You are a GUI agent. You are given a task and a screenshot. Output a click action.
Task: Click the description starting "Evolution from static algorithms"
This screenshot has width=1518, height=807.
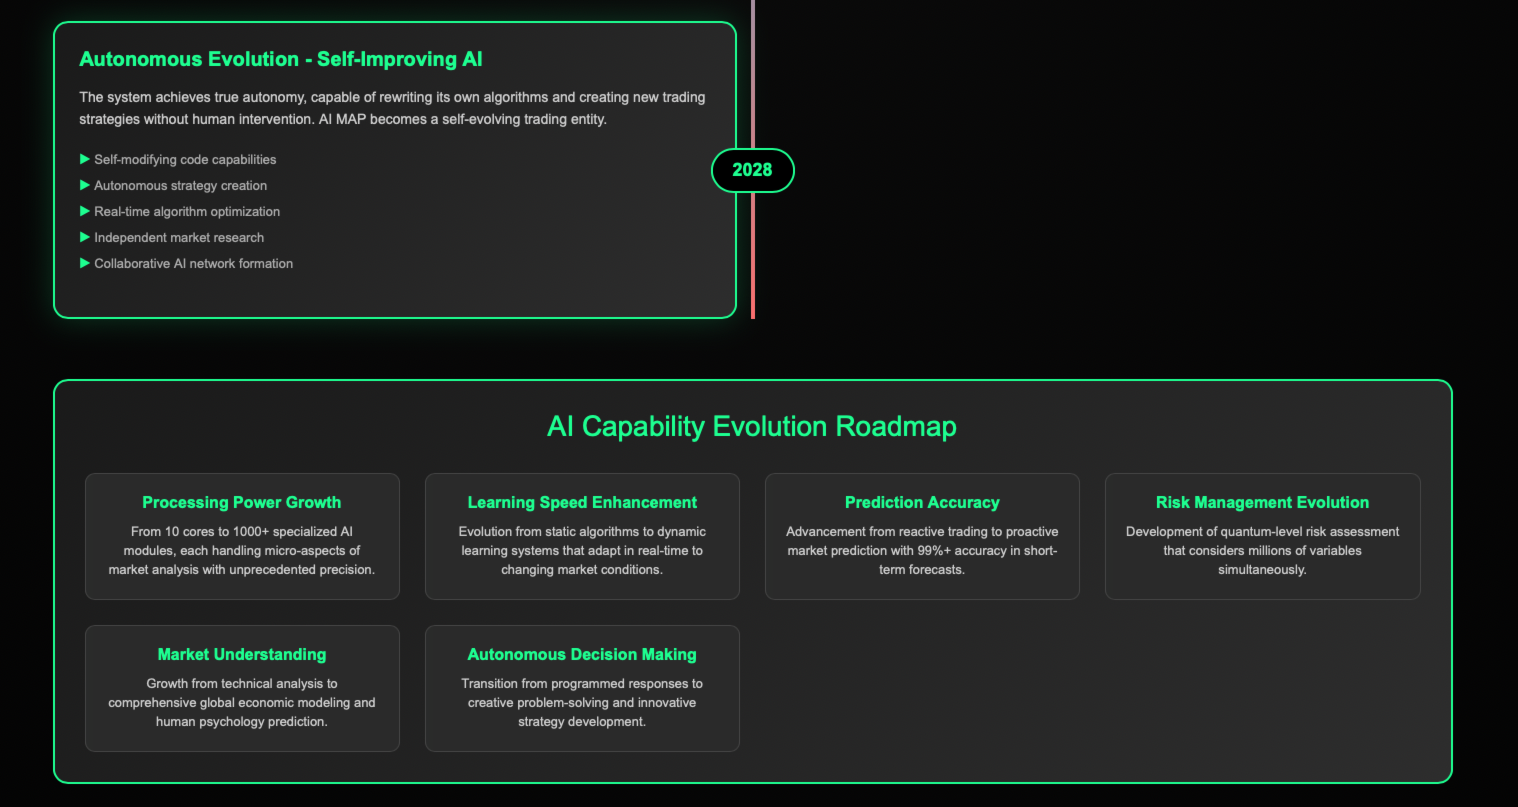[x=582, y=551]
